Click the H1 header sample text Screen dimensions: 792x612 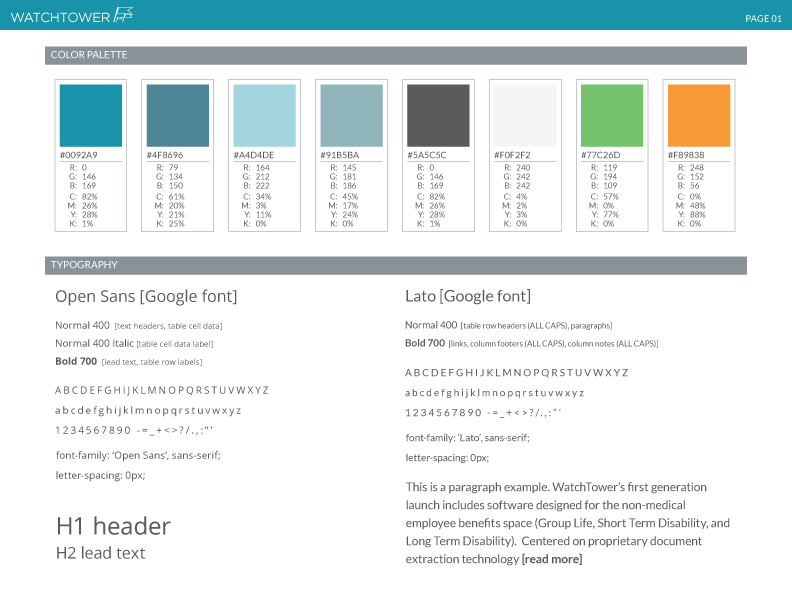tap(113, 526)
